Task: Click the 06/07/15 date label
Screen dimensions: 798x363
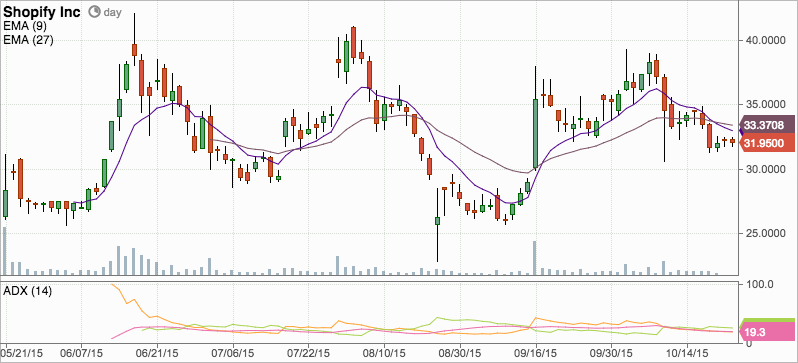Action: [x=80, y=352]
